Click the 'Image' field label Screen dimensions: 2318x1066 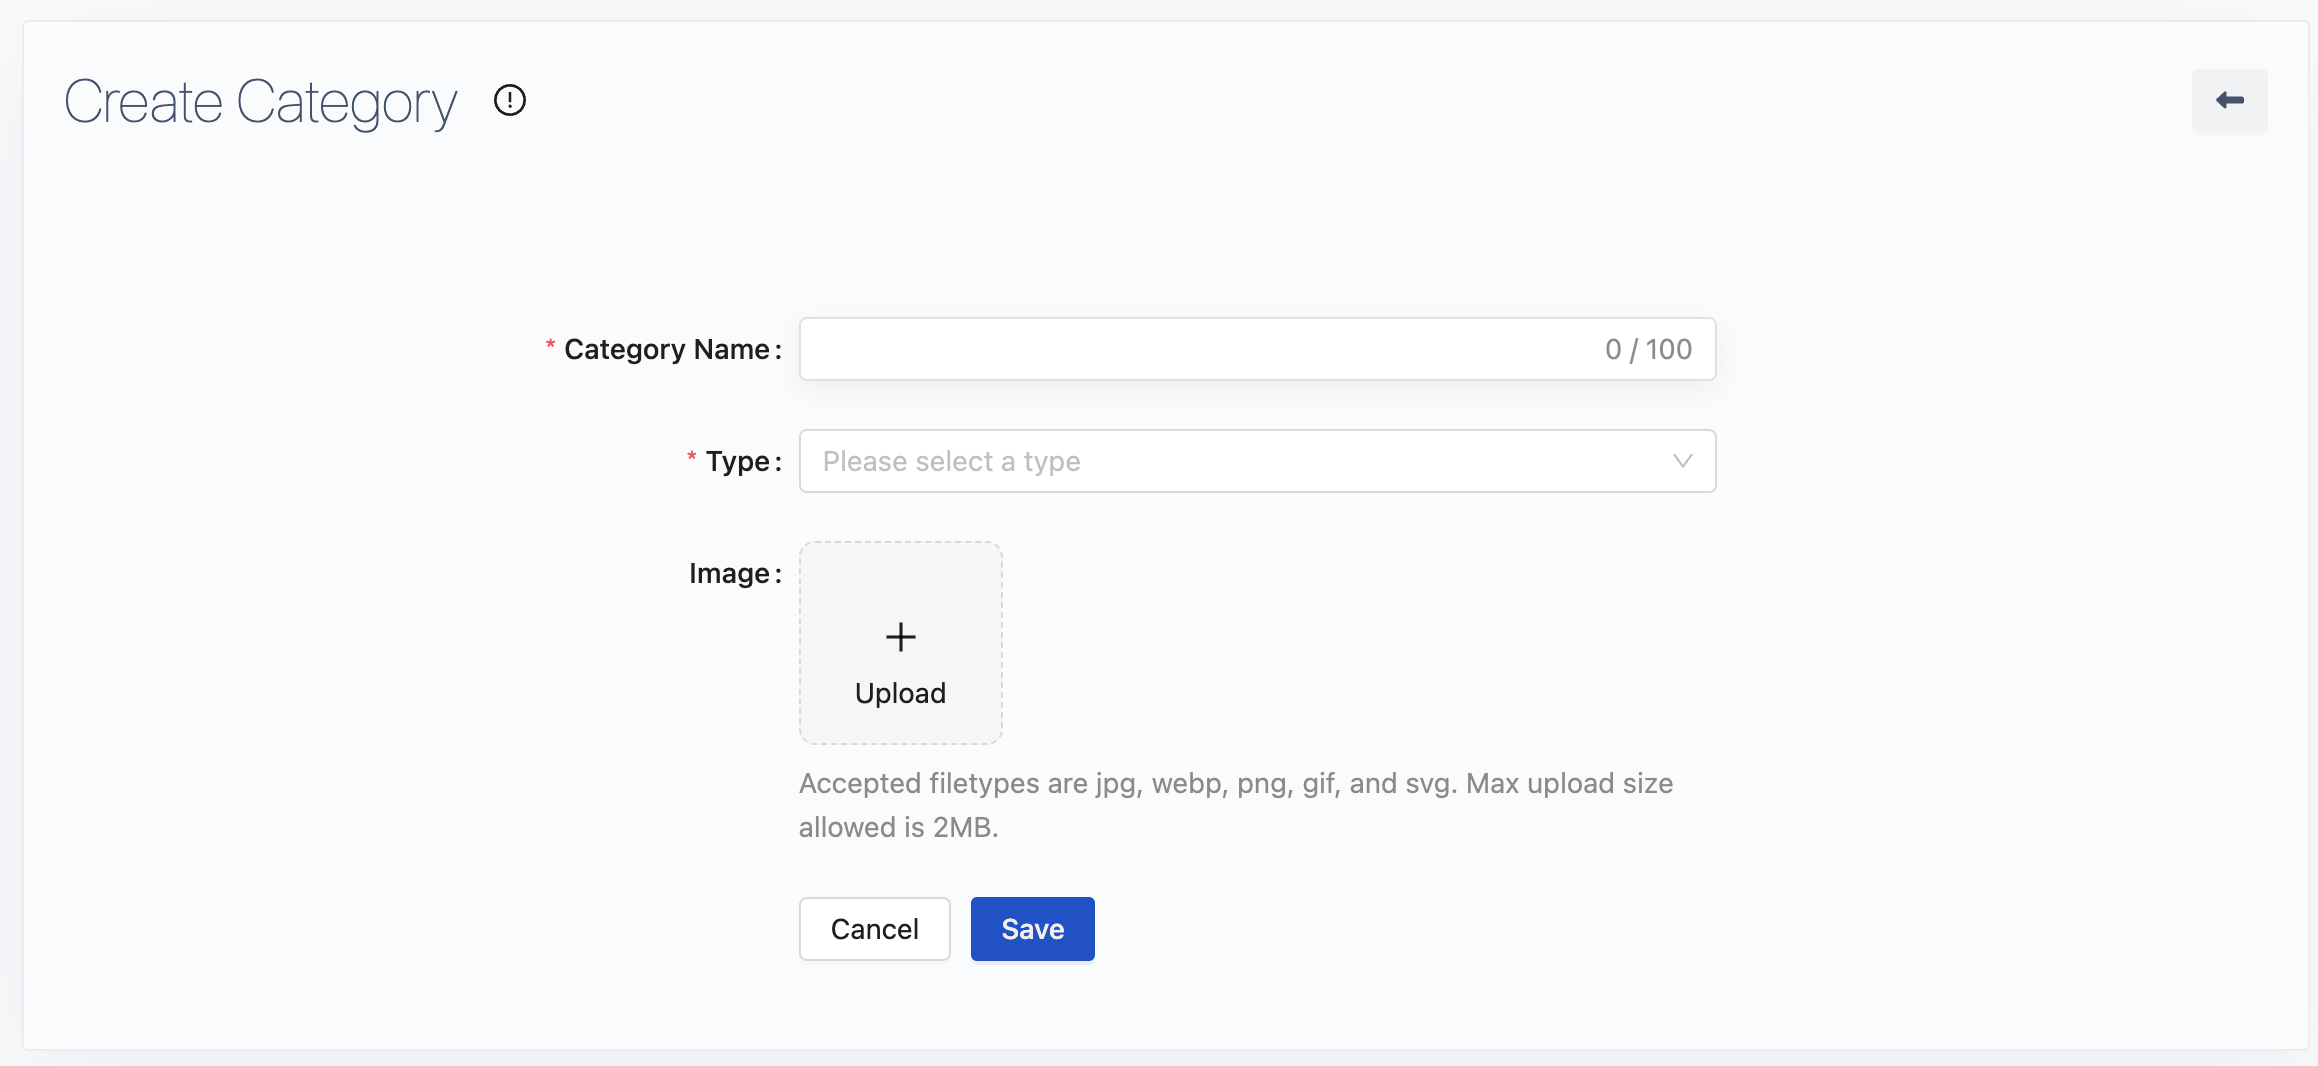(729, 573)
